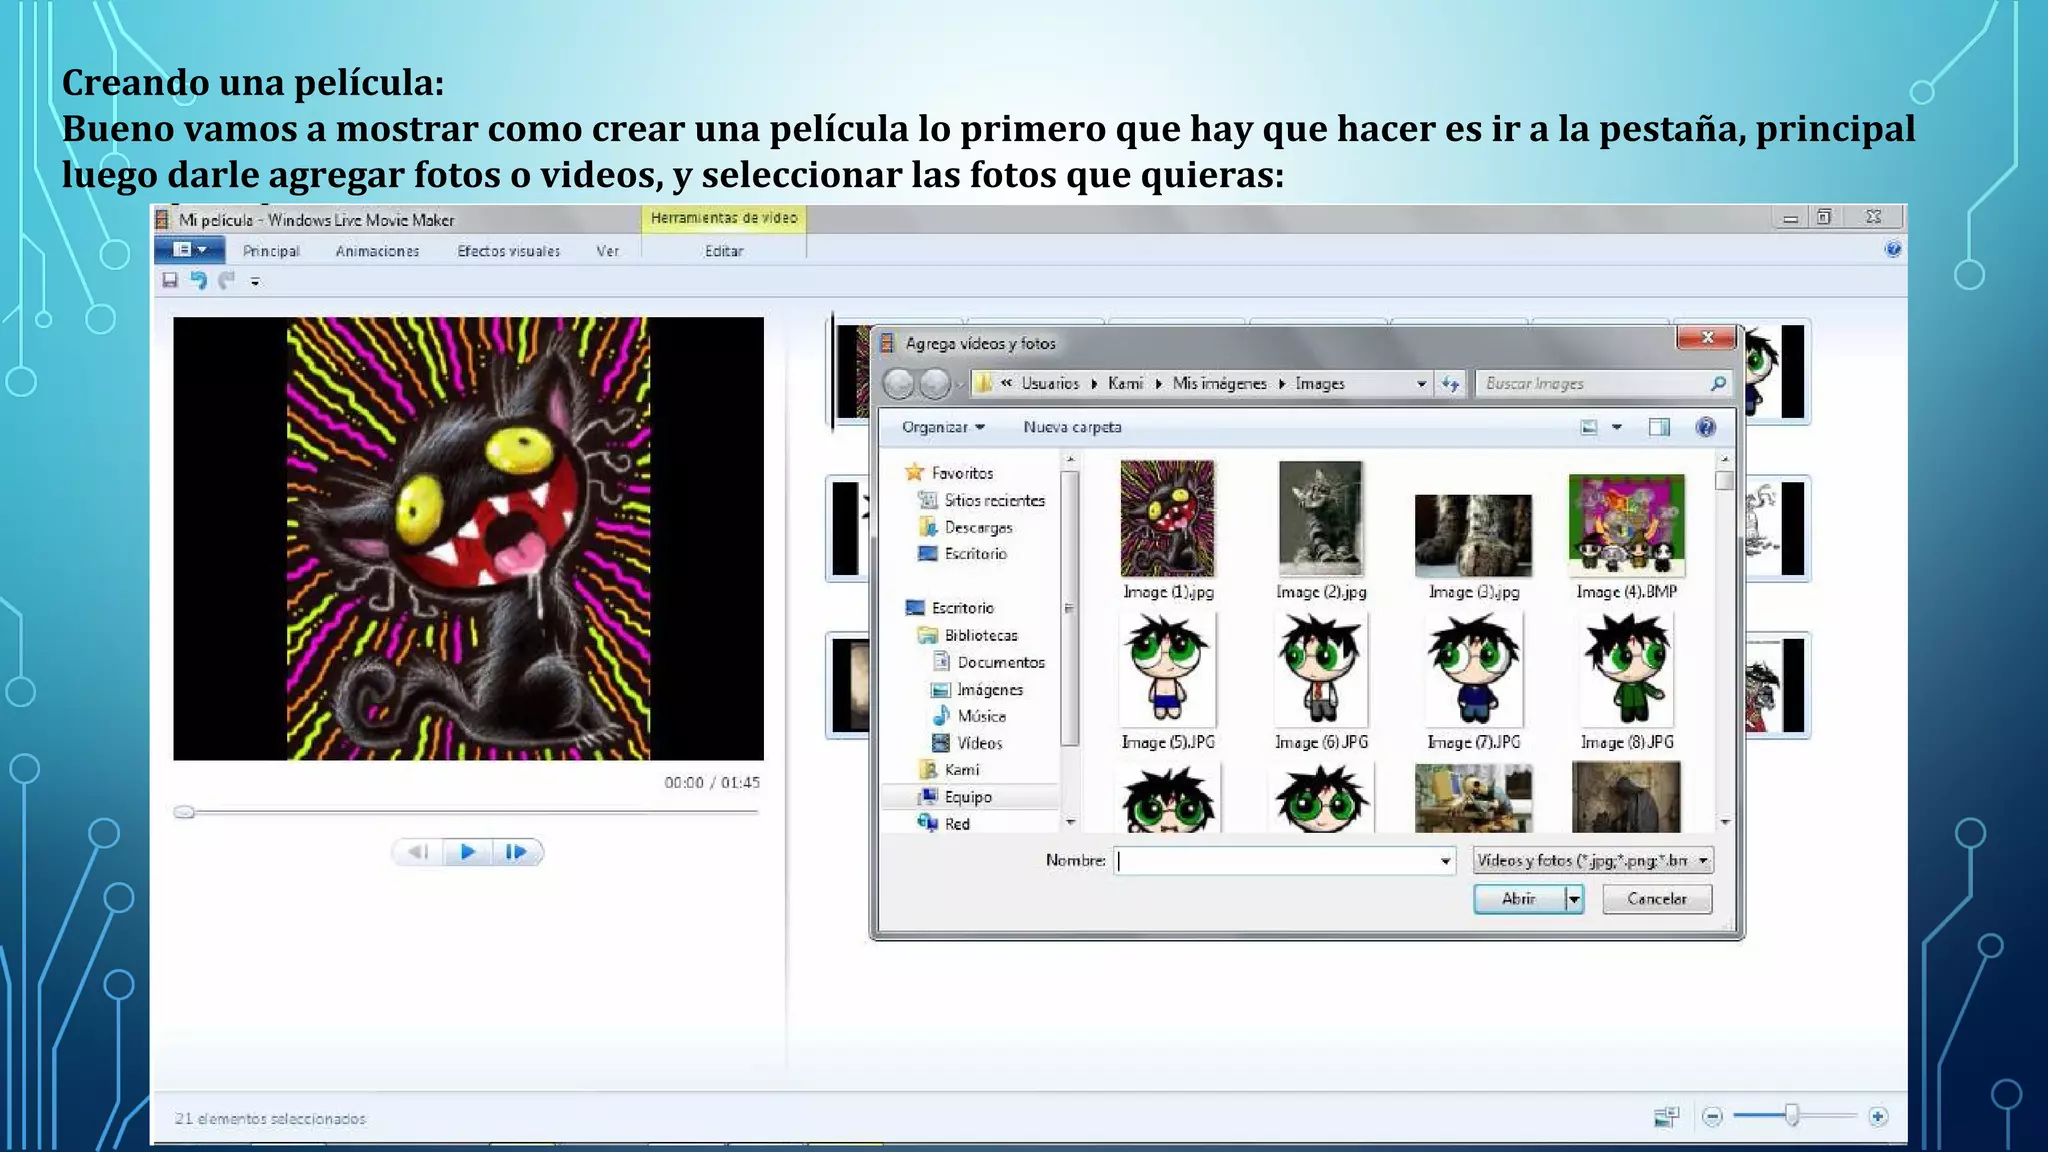Click the change view icon
2048x1152 pixels.
[1589, 427]
